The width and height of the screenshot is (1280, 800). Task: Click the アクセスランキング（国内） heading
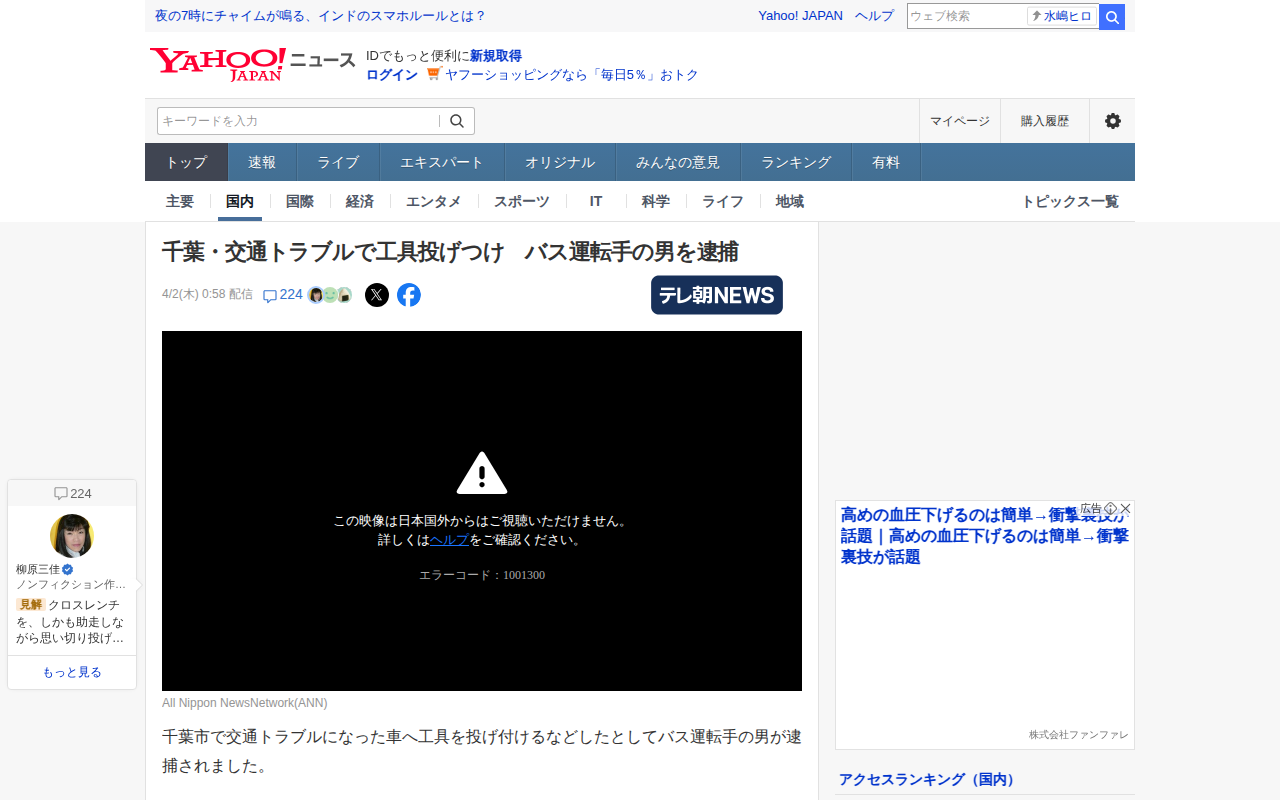pyautogui.click(x=927, y=779)
